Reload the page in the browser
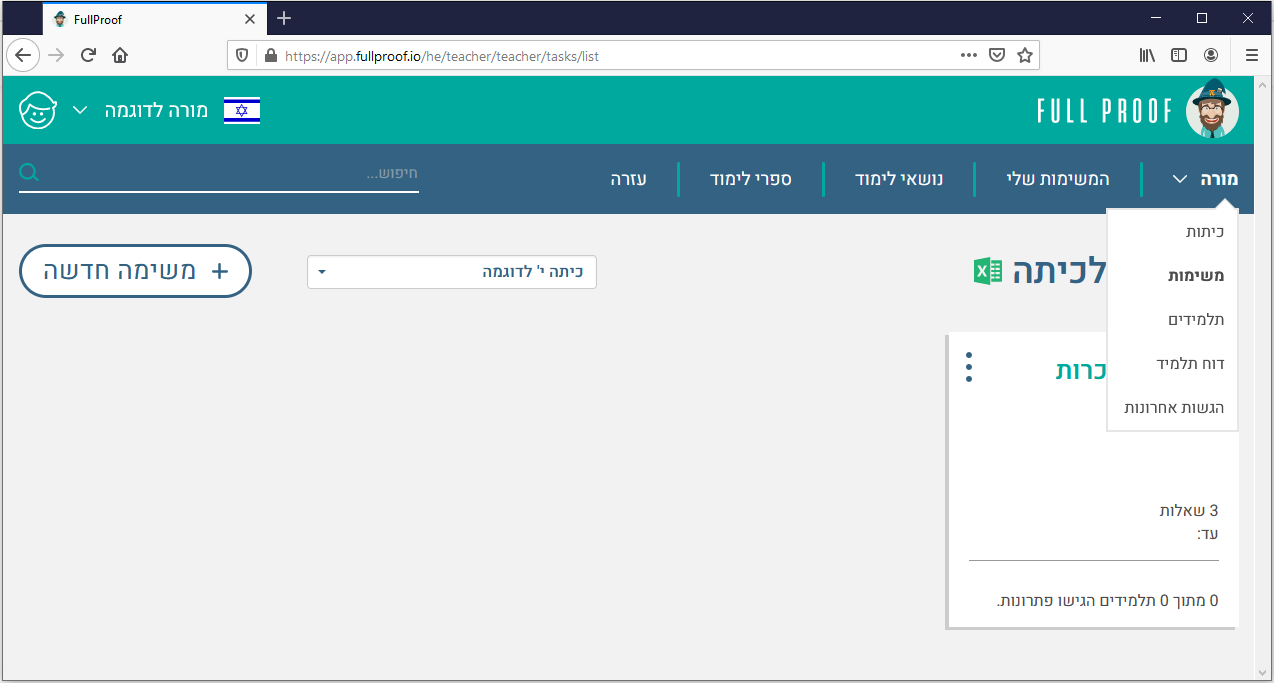Viewport: 1274px width, 683px height. (88, 56)
